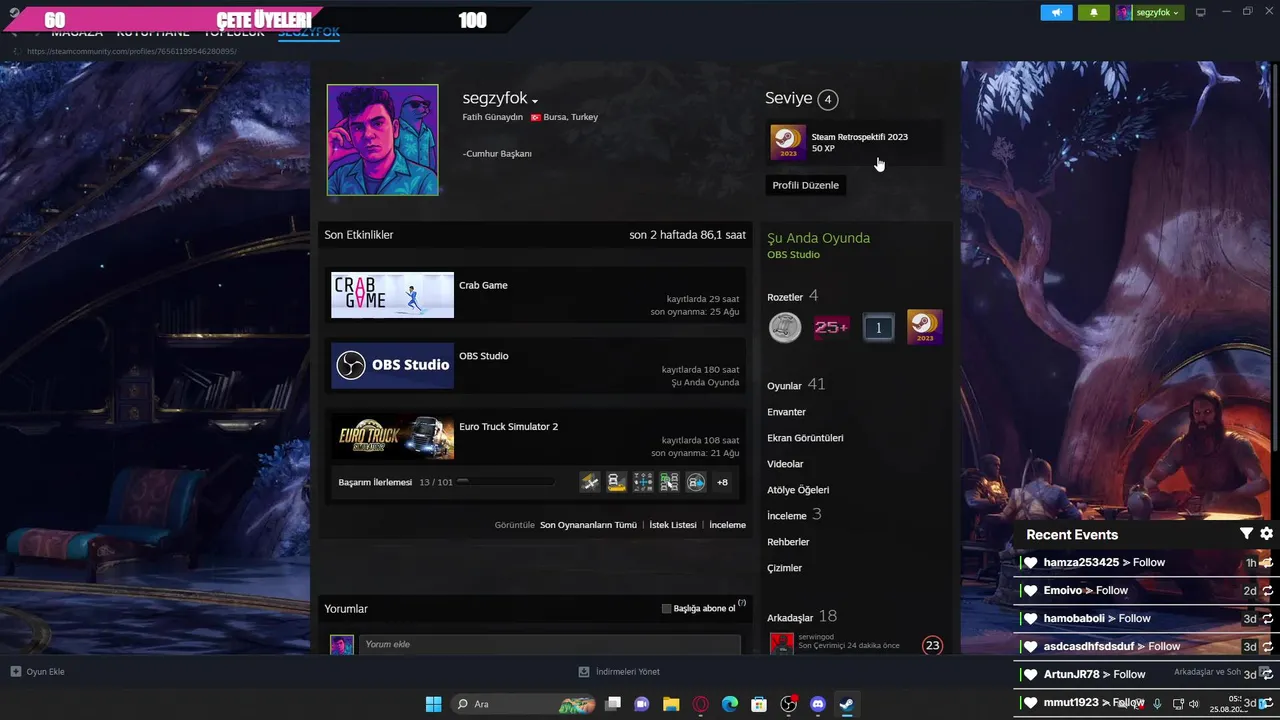1280x720 pixels.
Task: Open the Windows Start button
Action: [x=433, y=704]
